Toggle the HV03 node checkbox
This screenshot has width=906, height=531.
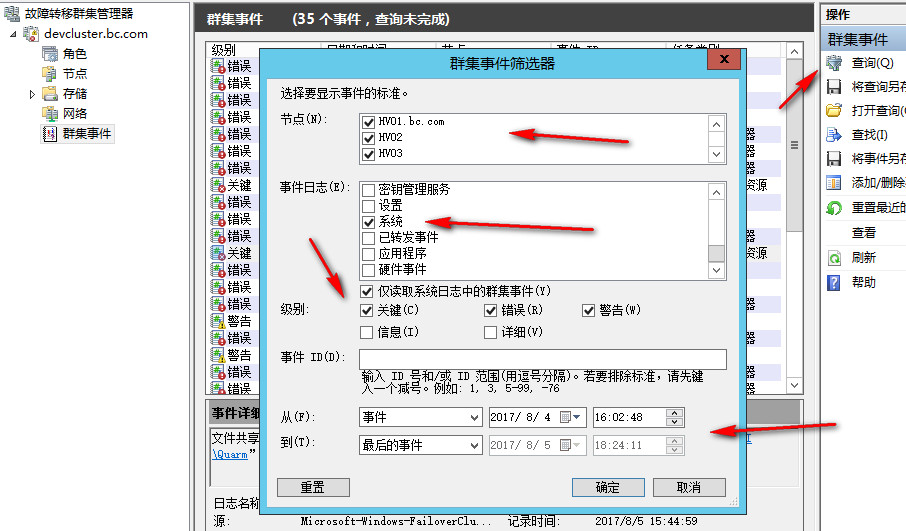coord(368,154)
